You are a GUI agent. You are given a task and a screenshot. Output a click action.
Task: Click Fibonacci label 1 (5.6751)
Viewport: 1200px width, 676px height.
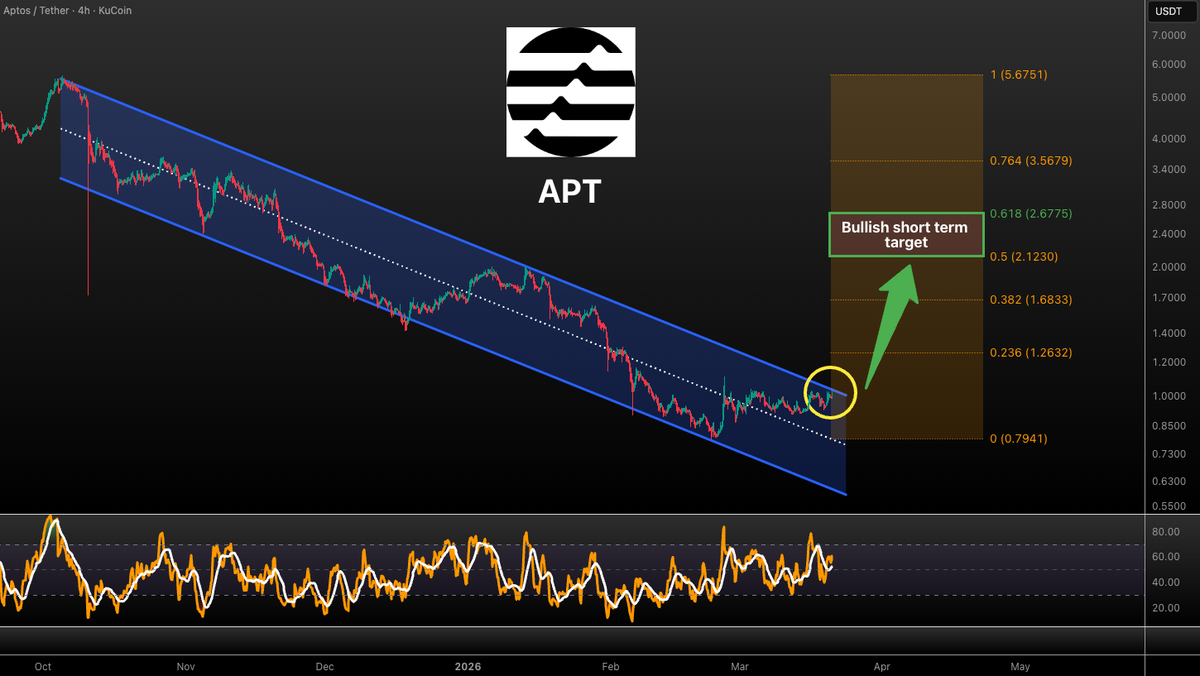click(x=1019, y=75)
